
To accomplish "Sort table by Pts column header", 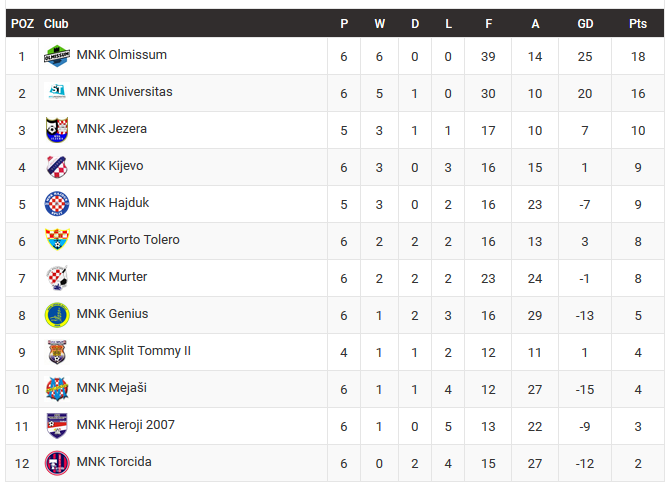I will pos(638,23).
